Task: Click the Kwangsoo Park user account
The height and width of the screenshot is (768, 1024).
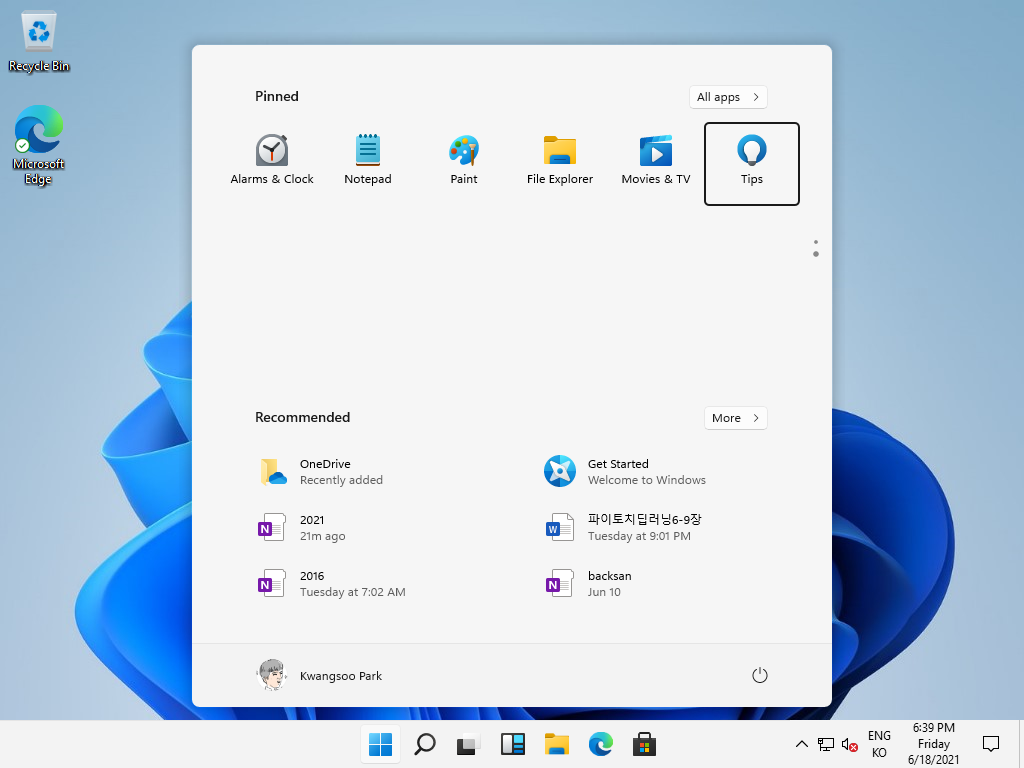Action: click(320, 675)
